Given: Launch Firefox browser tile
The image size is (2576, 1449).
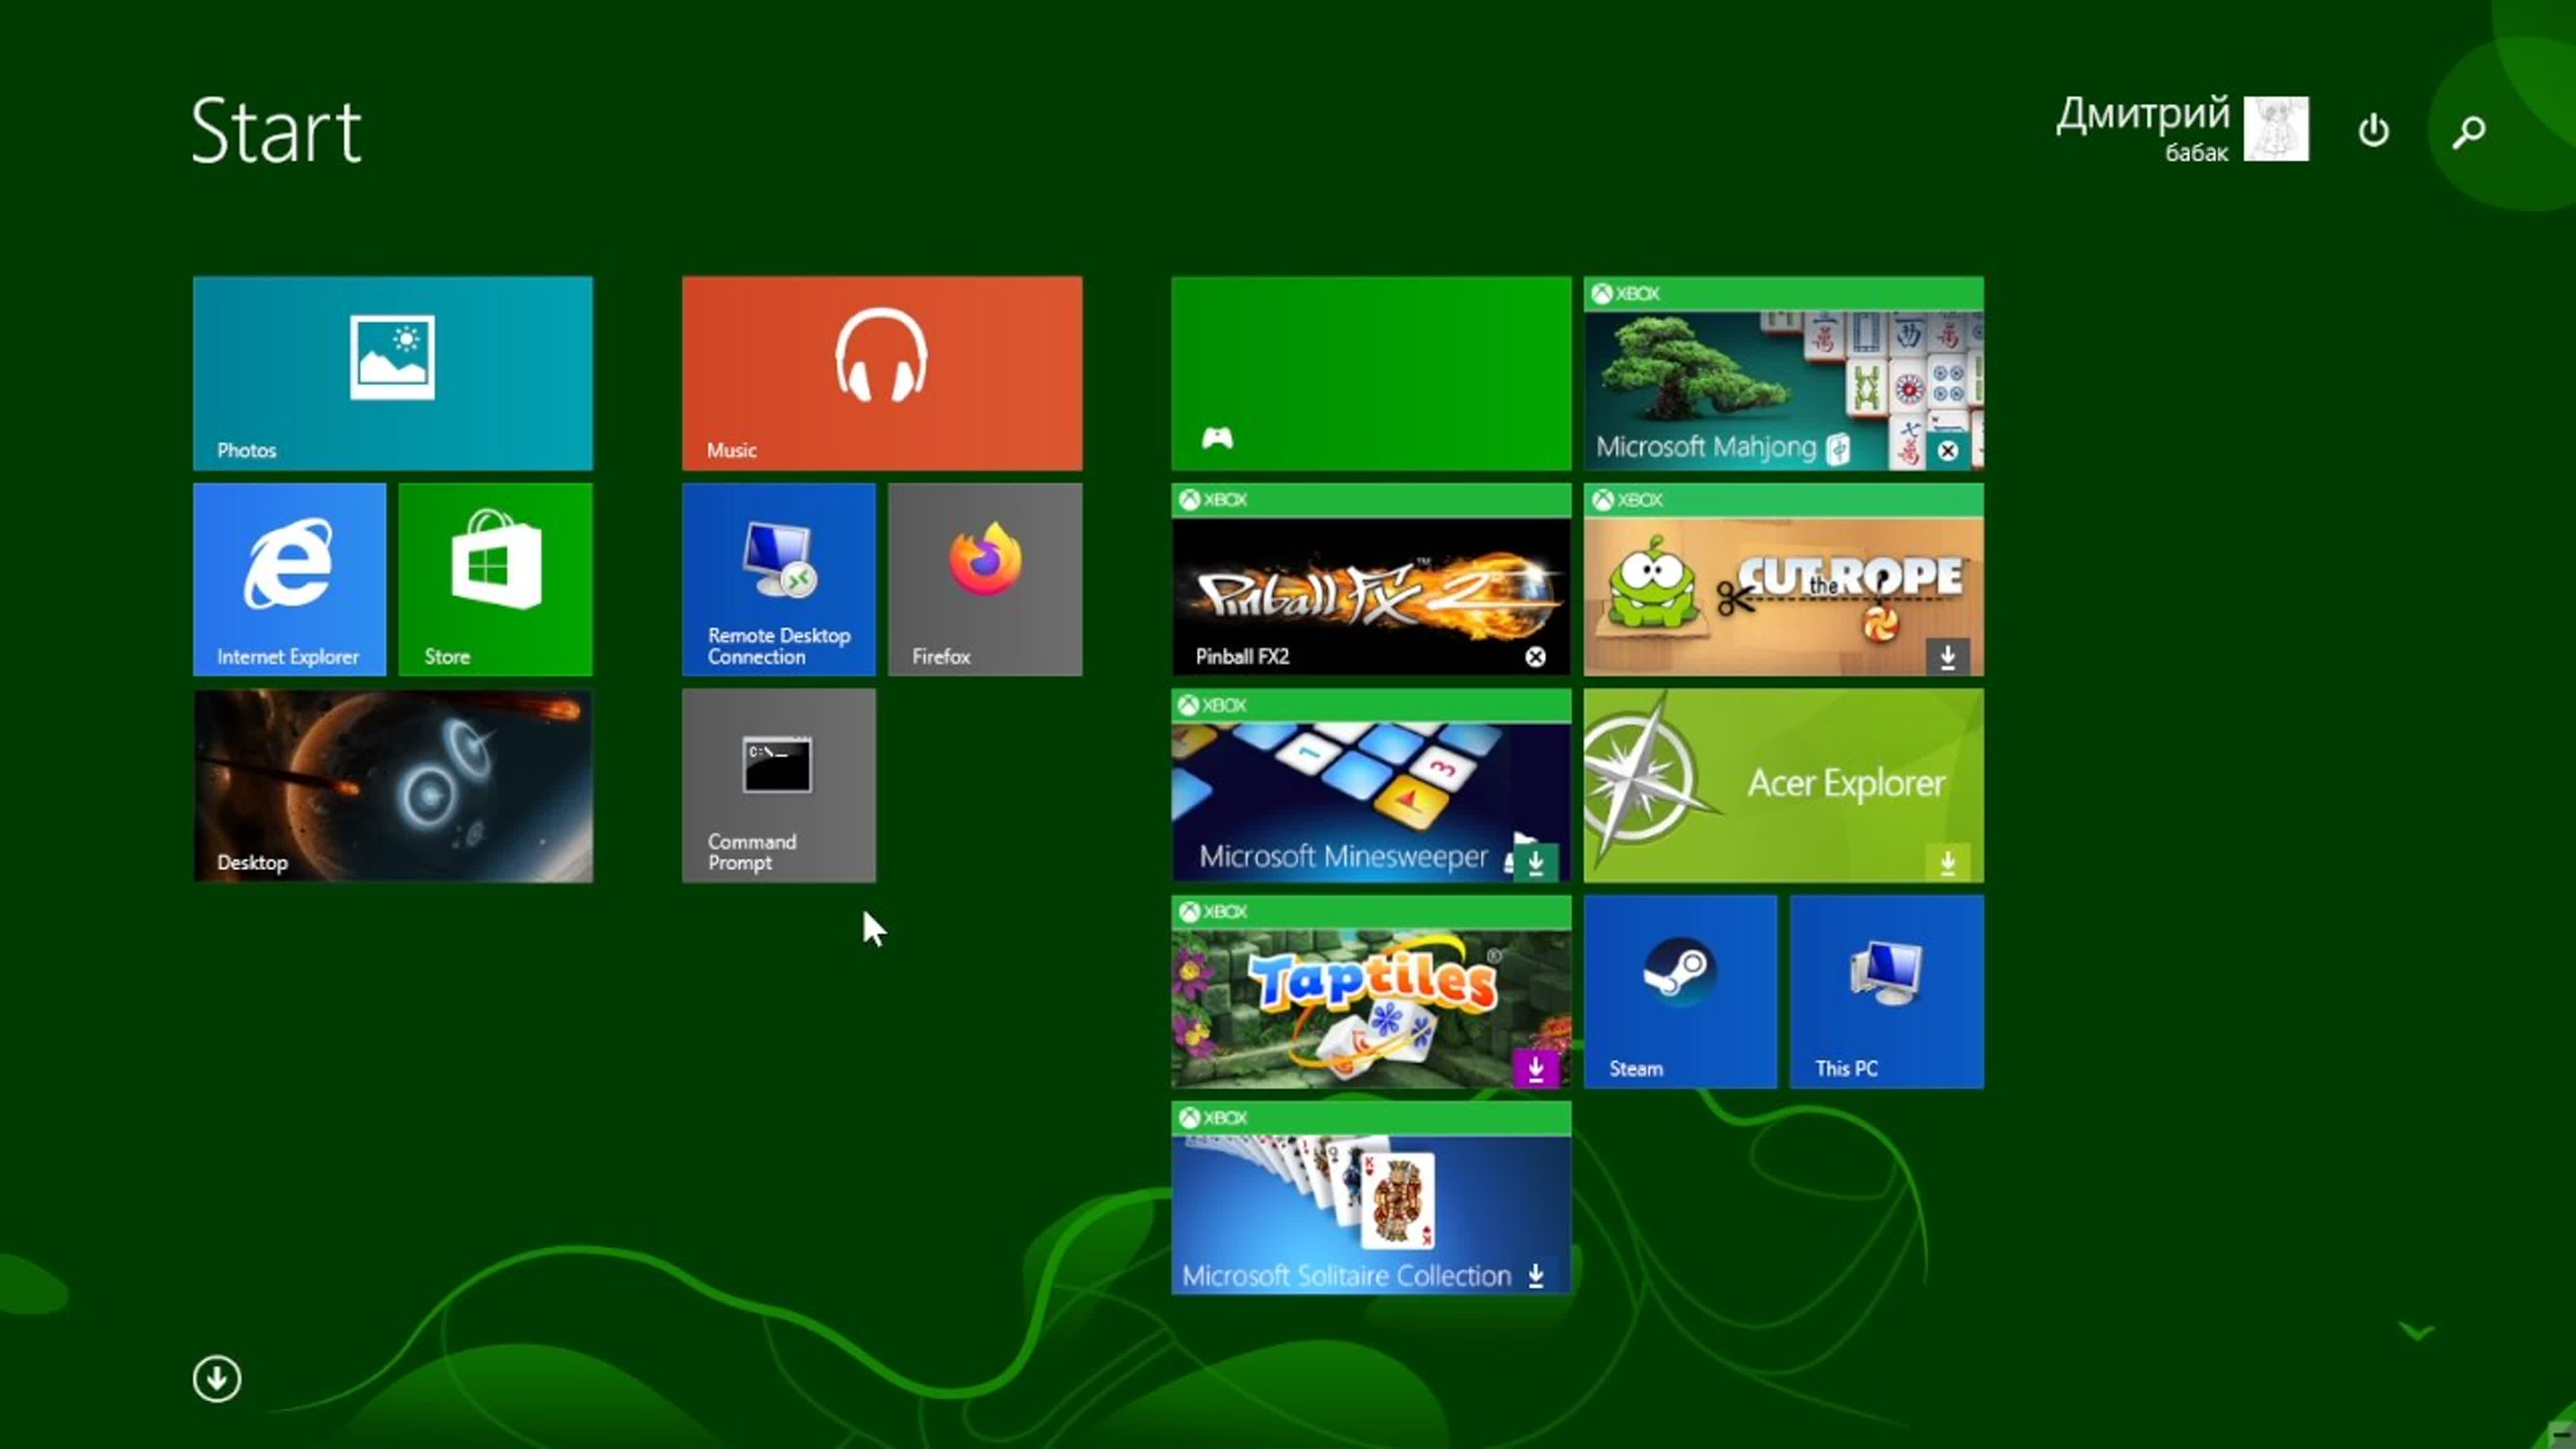Looking at the screenshot, I should [x=985, y=579].
